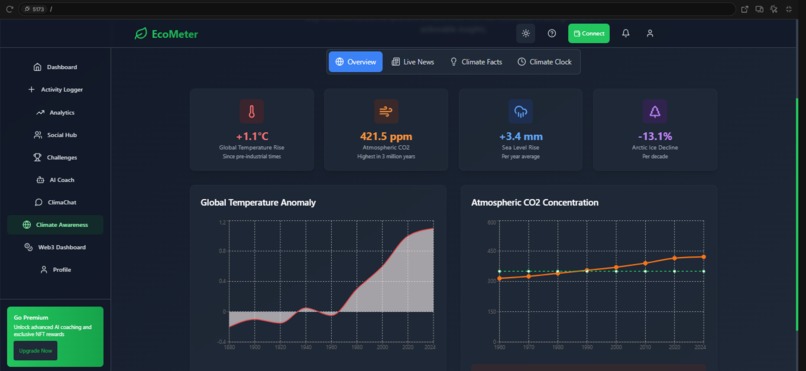
Task: Click the Global Temperature Anomaly heading
Action: tap(258, 202)
